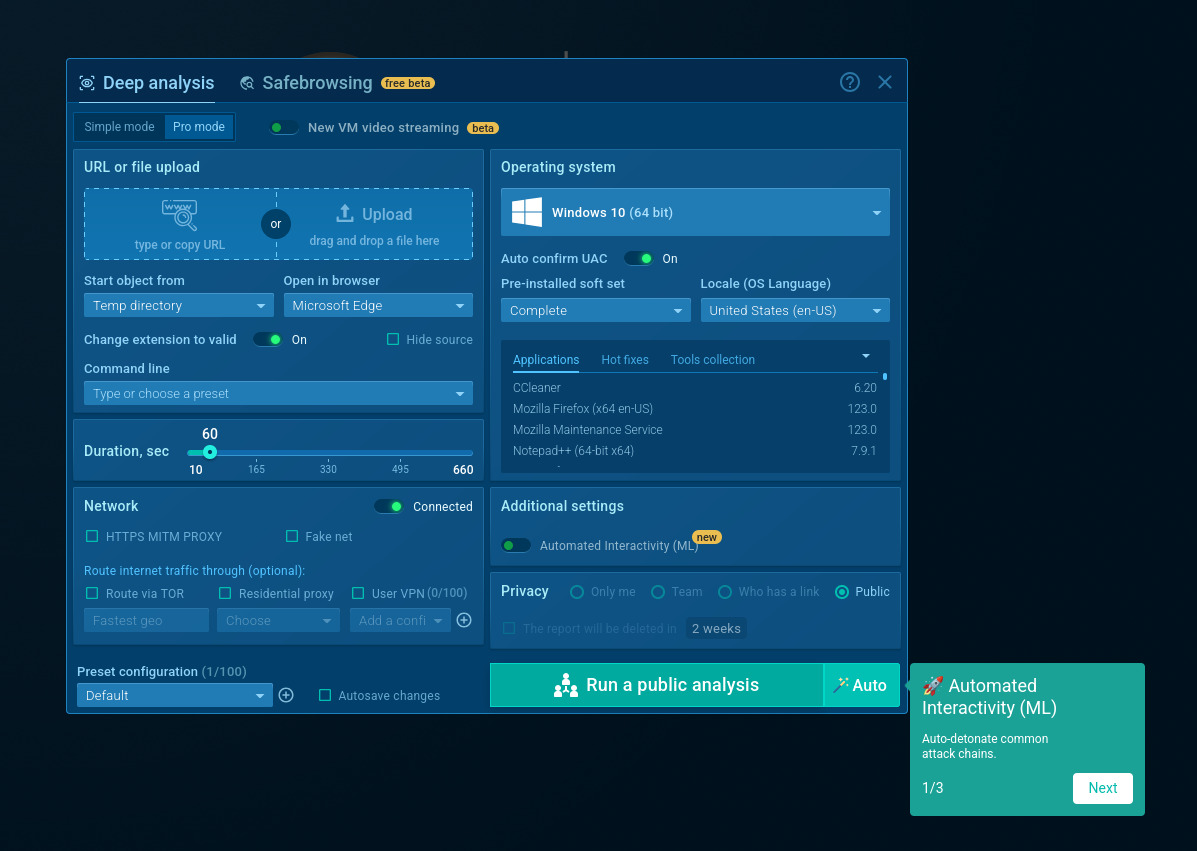The image size is (1197, 851).
Task: Select Mozilla Maintenance Service row
Action: [695, 430]
